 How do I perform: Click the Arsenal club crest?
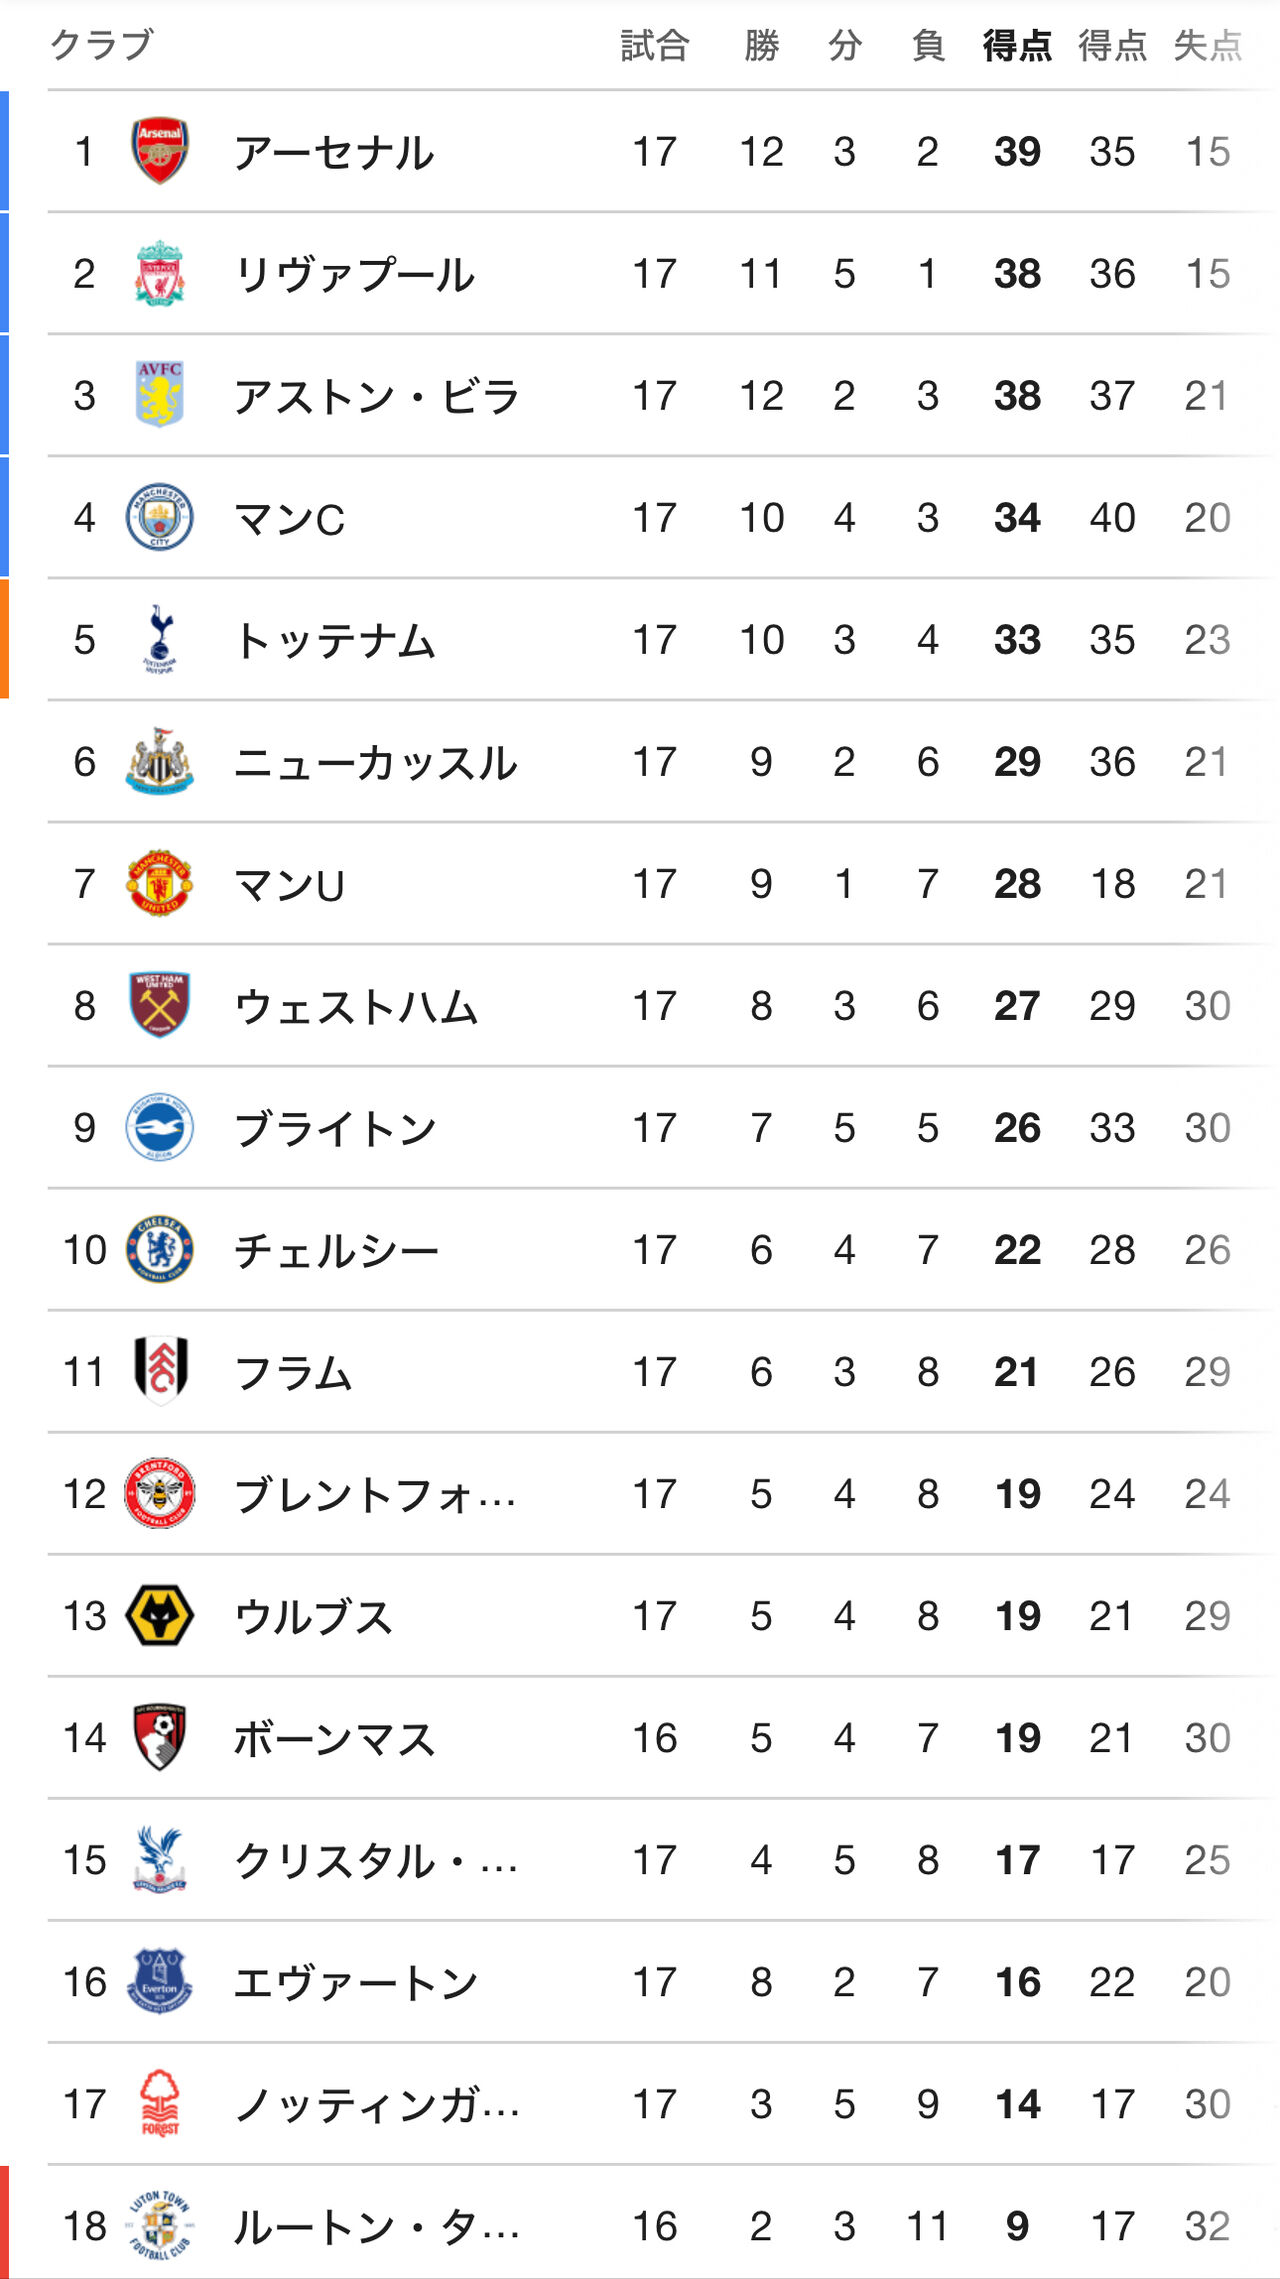click(x=160, y=151)
